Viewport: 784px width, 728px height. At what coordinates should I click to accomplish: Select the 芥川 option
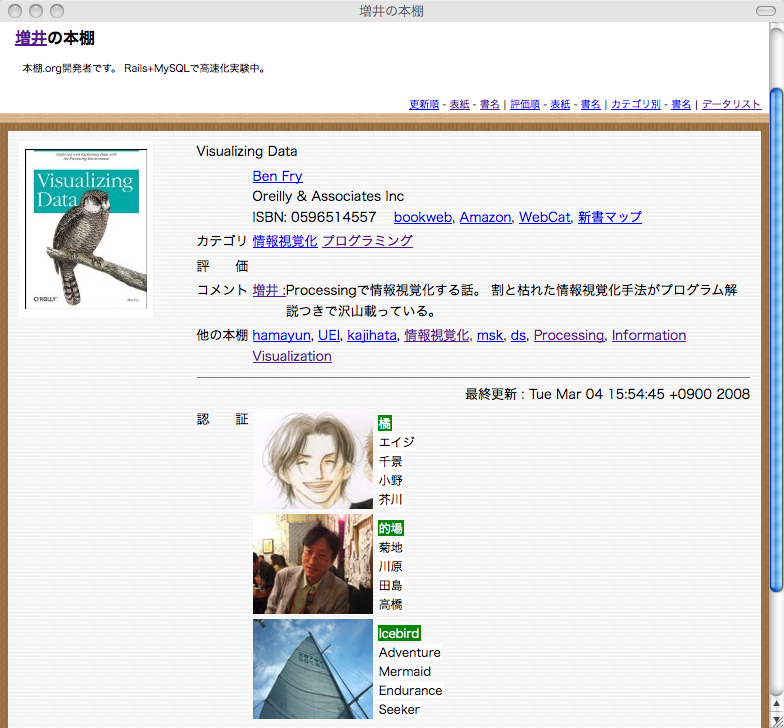pos(390,499)
